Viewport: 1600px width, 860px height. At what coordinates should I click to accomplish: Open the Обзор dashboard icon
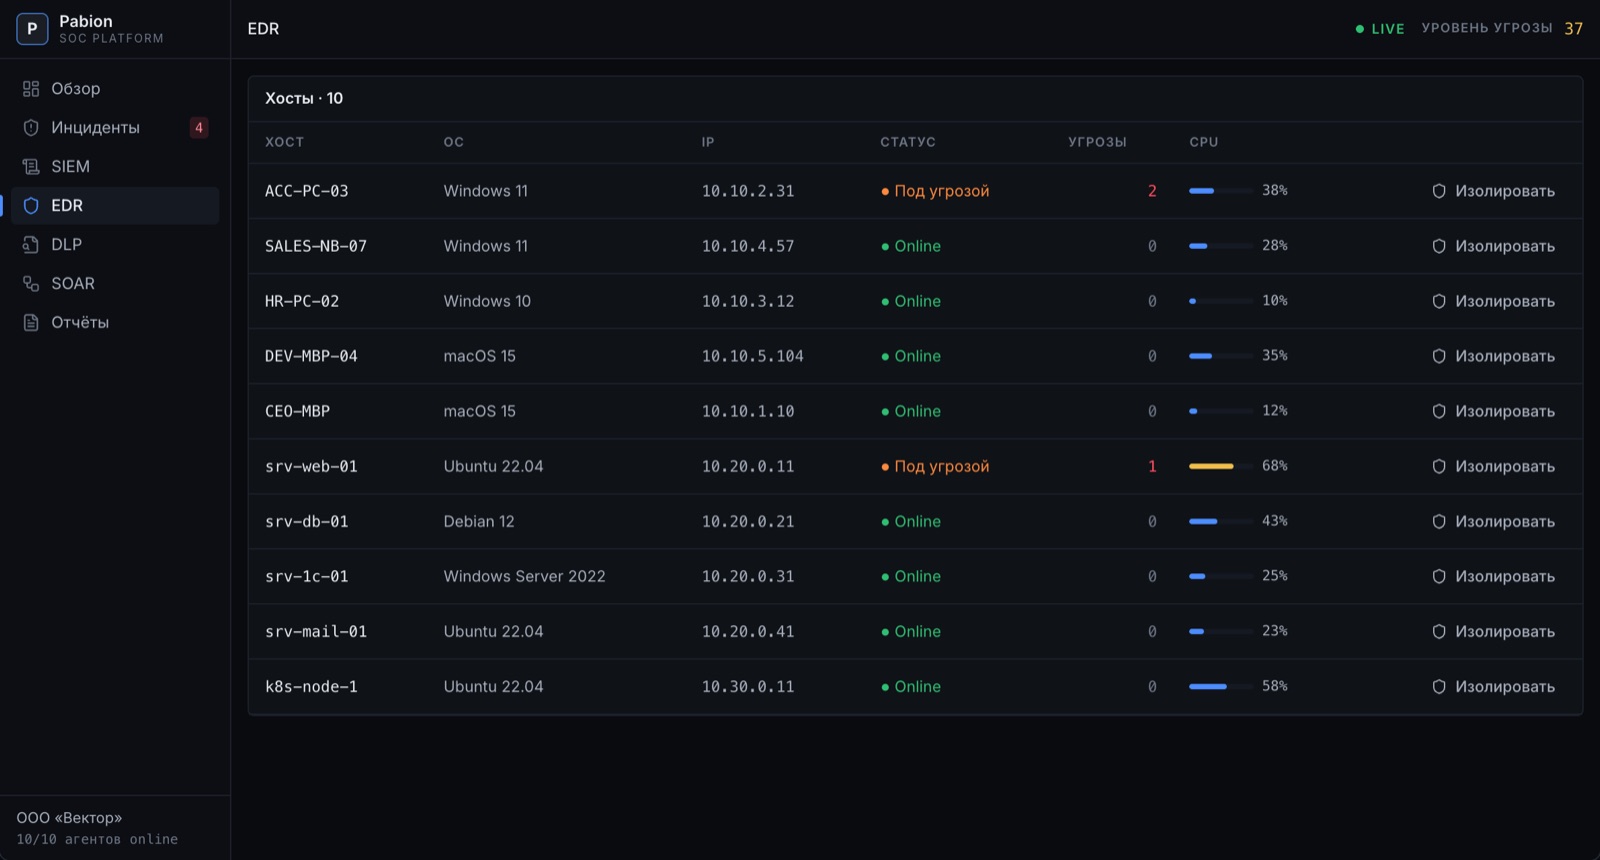point(31,89)
